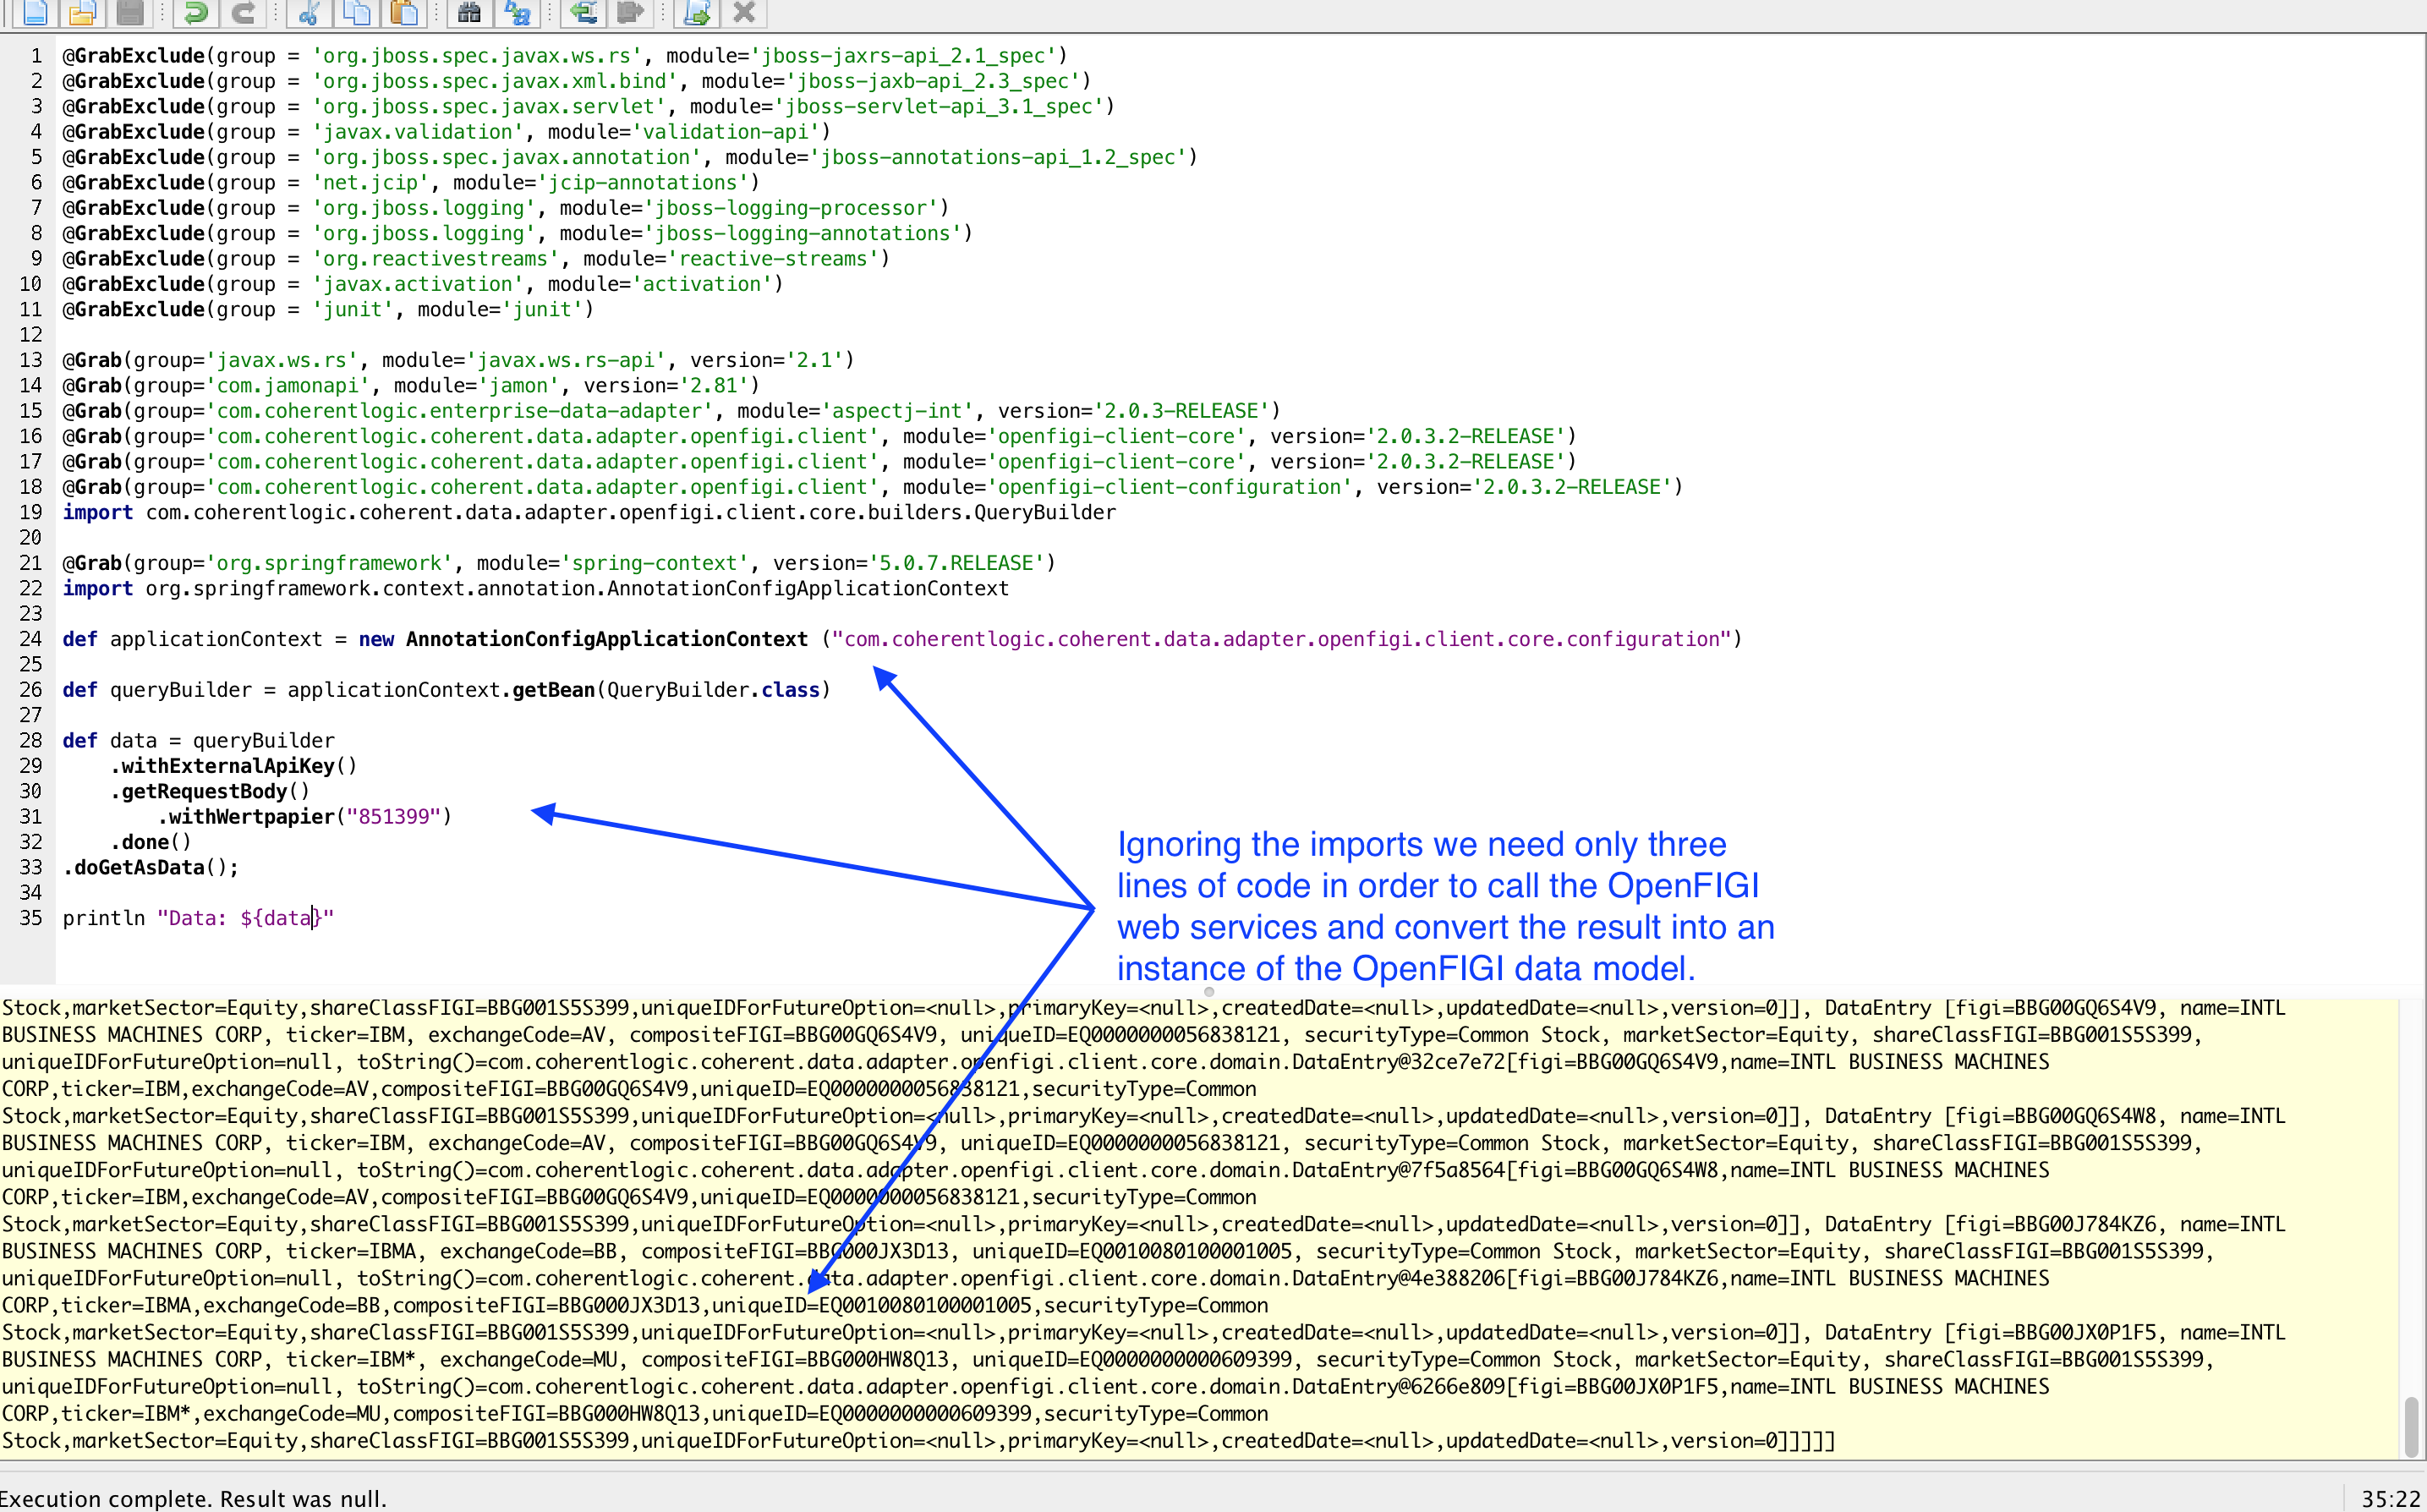Image resolution: width=2427 pixels, height=1512 pixels.
Task: Cut the selected text
Action: 309,12
